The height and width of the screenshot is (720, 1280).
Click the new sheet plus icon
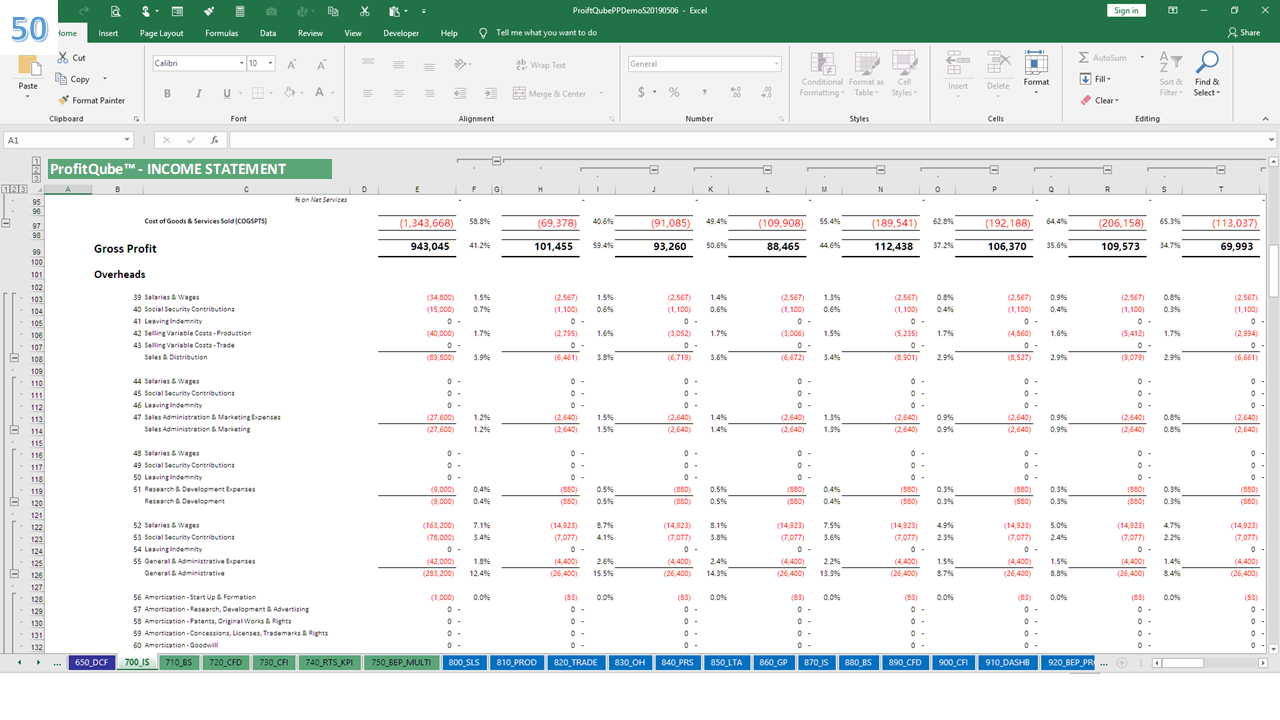[1122, 663]
